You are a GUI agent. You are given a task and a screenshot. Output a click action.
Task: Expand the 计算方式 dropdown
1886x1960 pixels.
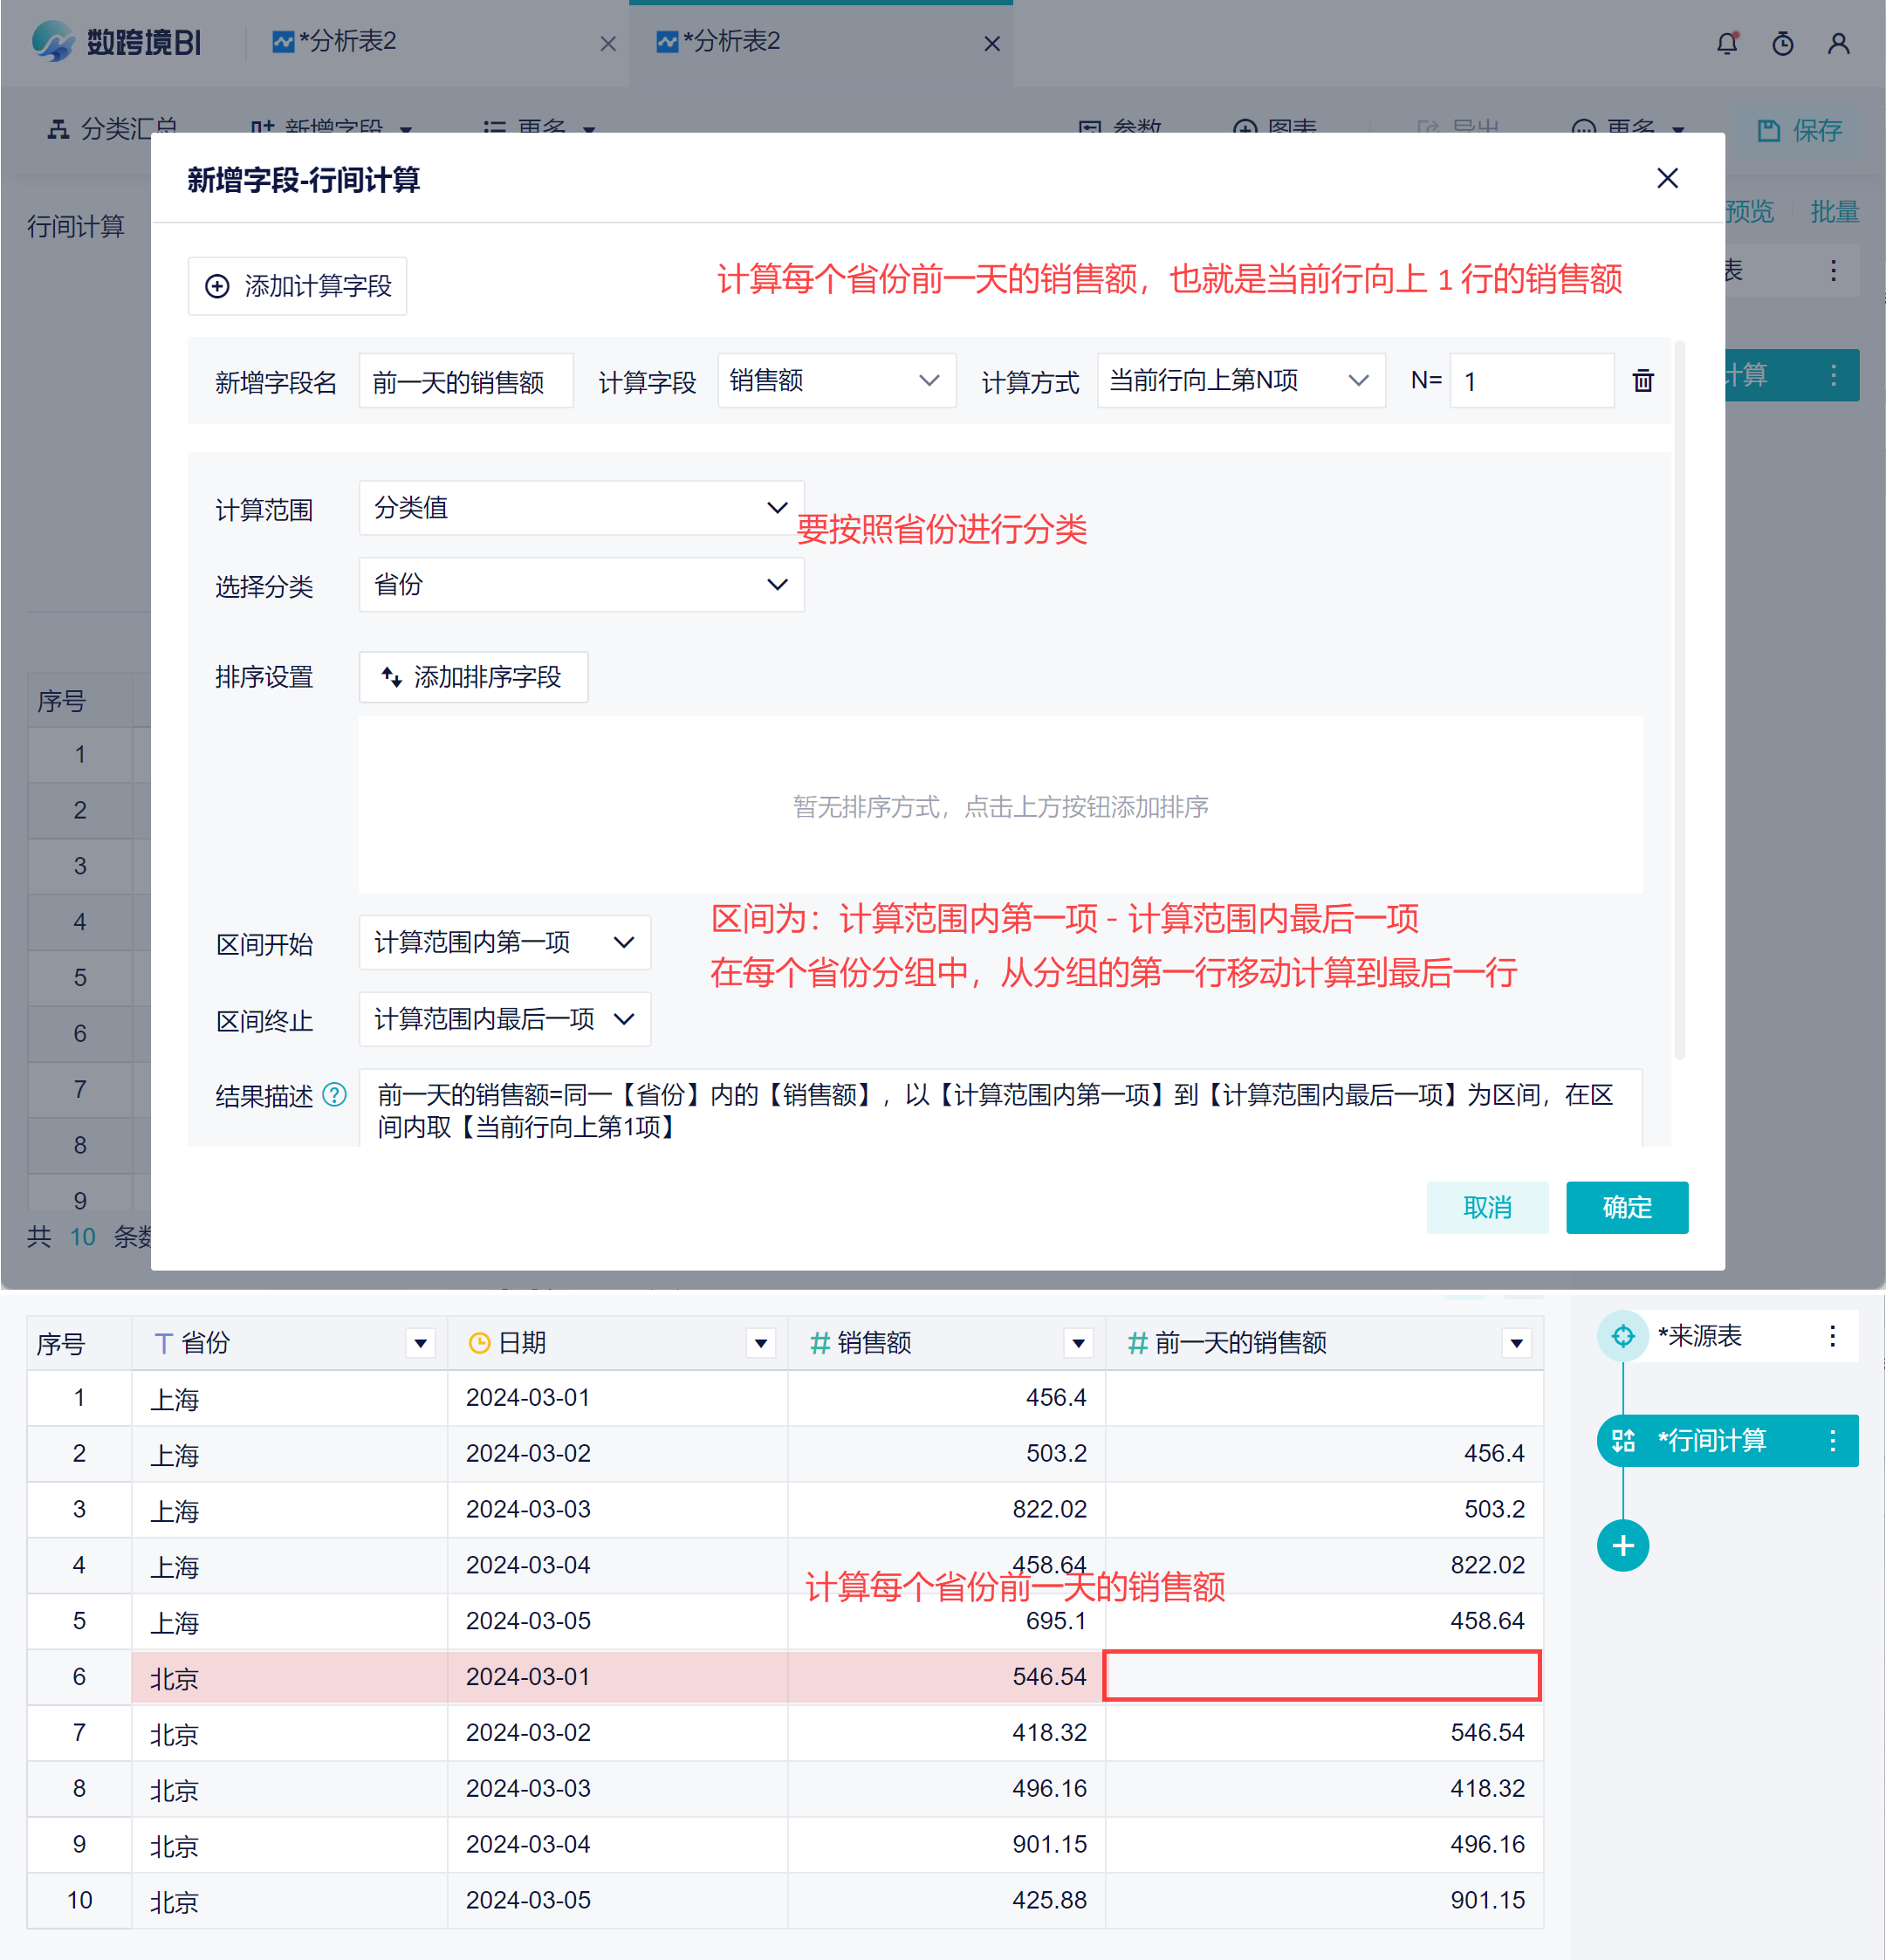coord(1240,380)
